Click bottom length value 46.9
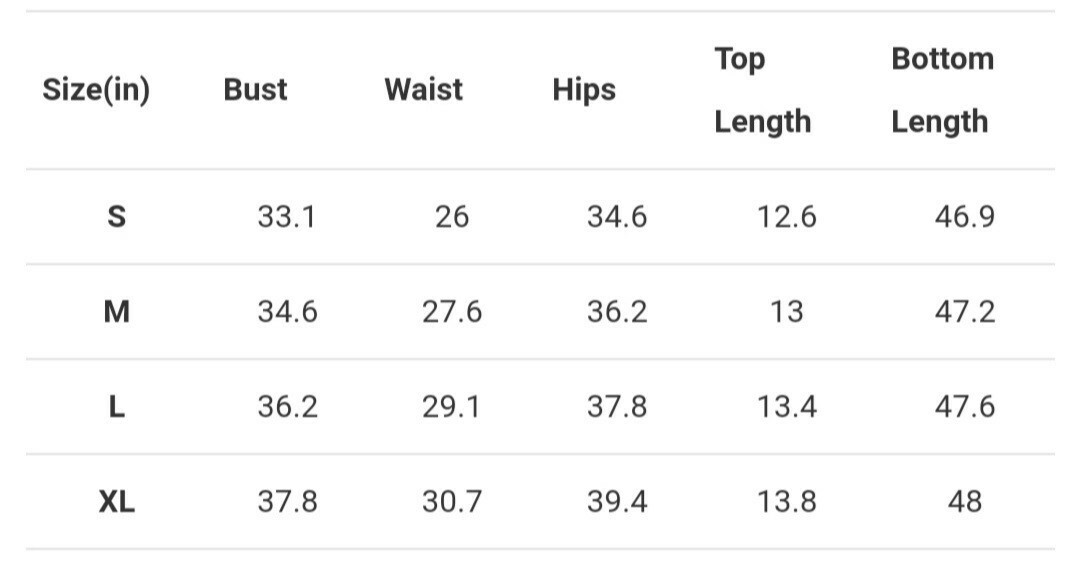The height and width of the screenshot is (565, 1080). point(964,217)
